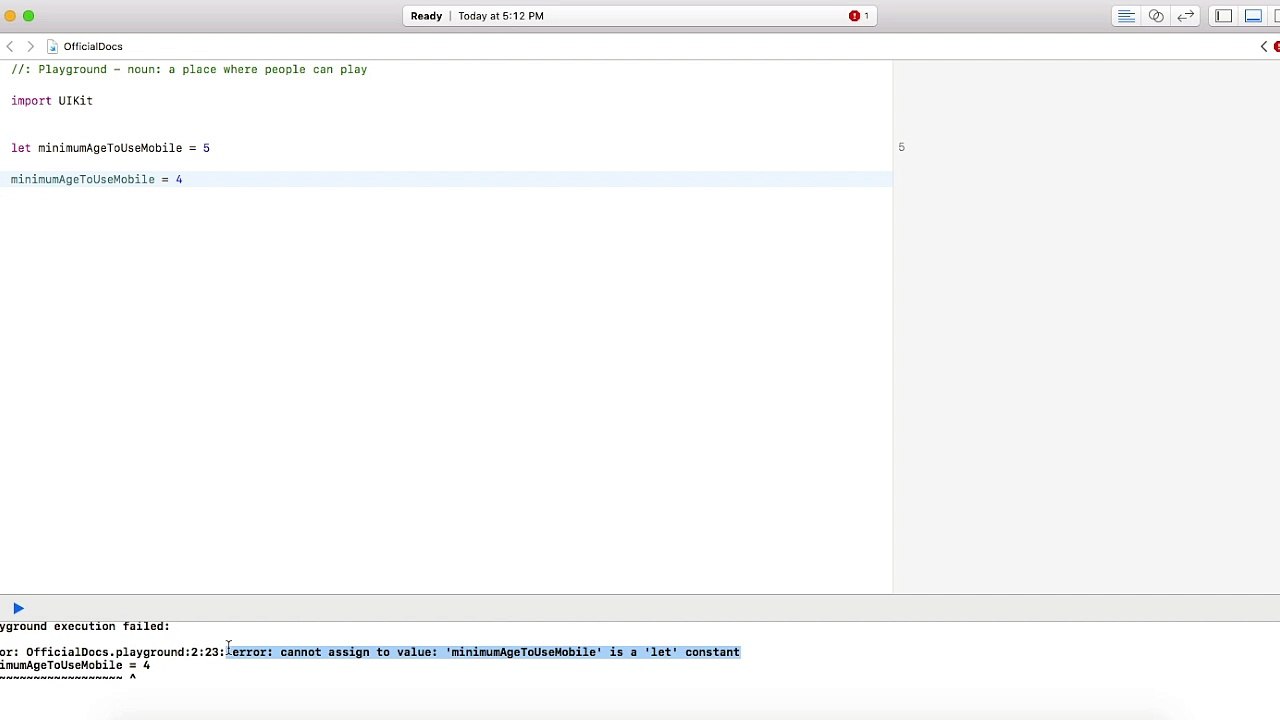Click highlighted 'cannot assign to value' error message

pos(486,652)
